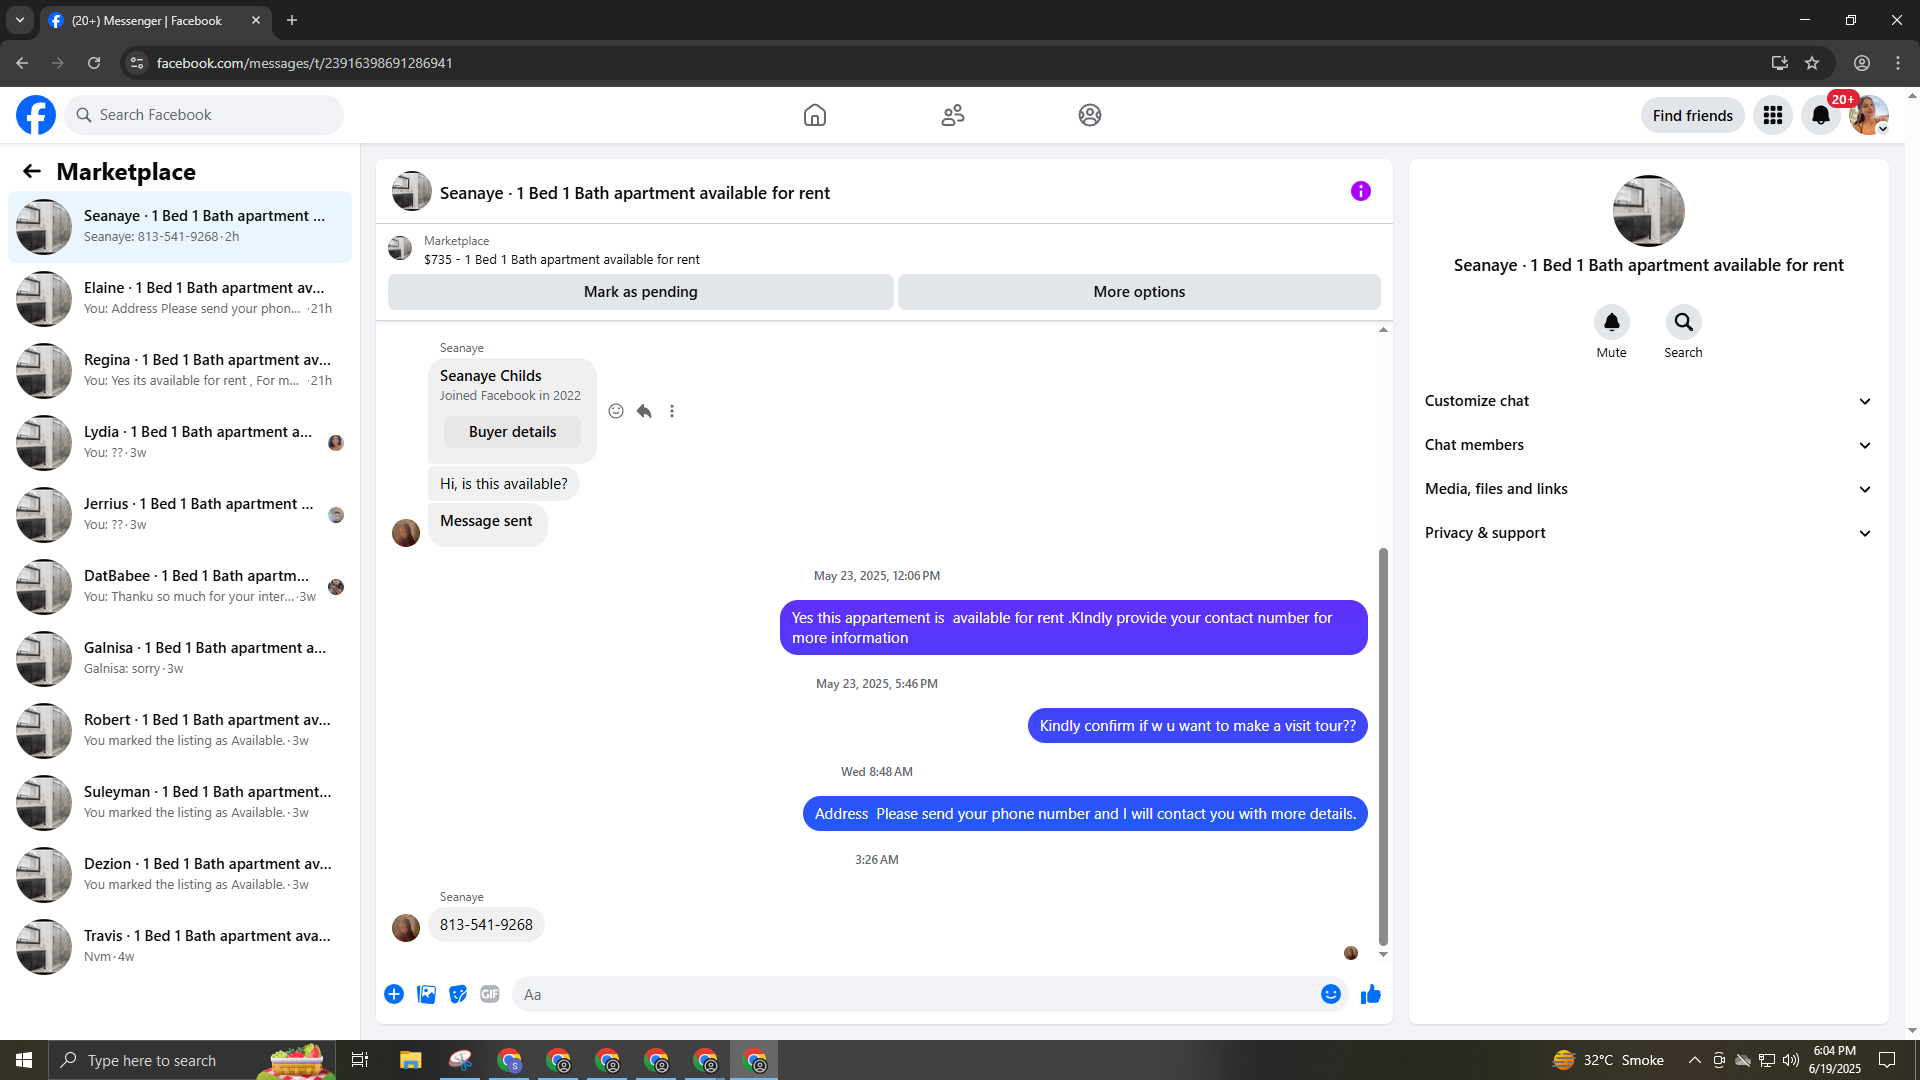Open the browser three-dot menu
Screen dimensions: 1920x1080
tap(1898, 63)
